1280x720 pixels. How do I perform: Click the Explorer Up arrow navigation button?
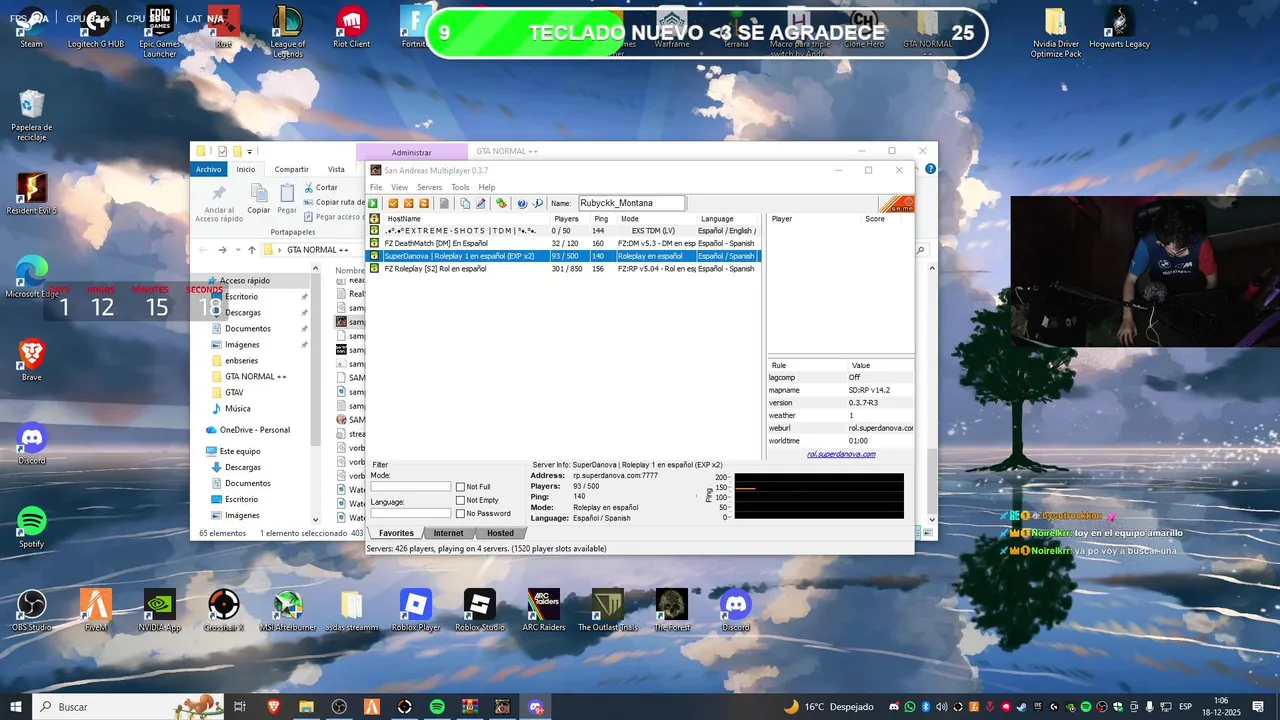click(x=252, y=250)
